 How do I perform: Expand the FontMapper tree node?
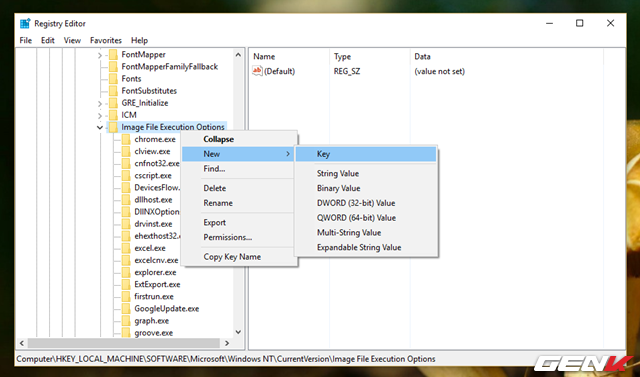click(x=100, y=55)
